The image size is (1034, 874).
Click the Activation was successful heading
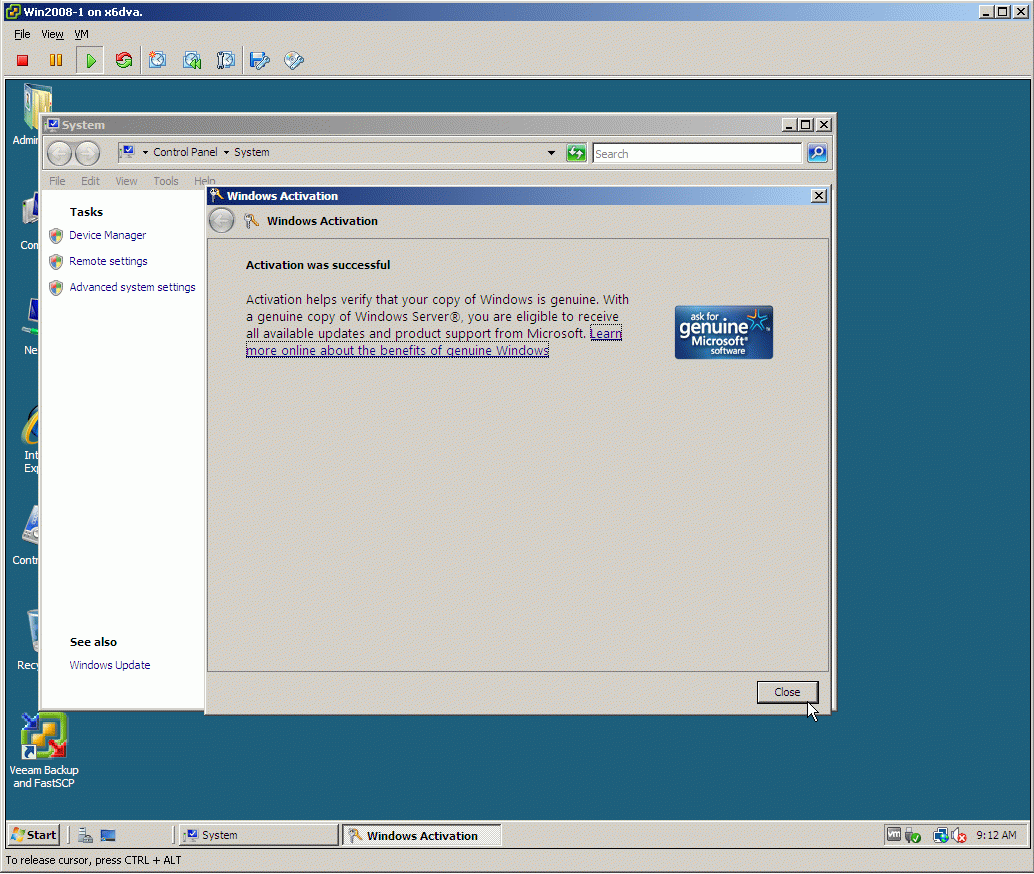(x=318, y=265)
